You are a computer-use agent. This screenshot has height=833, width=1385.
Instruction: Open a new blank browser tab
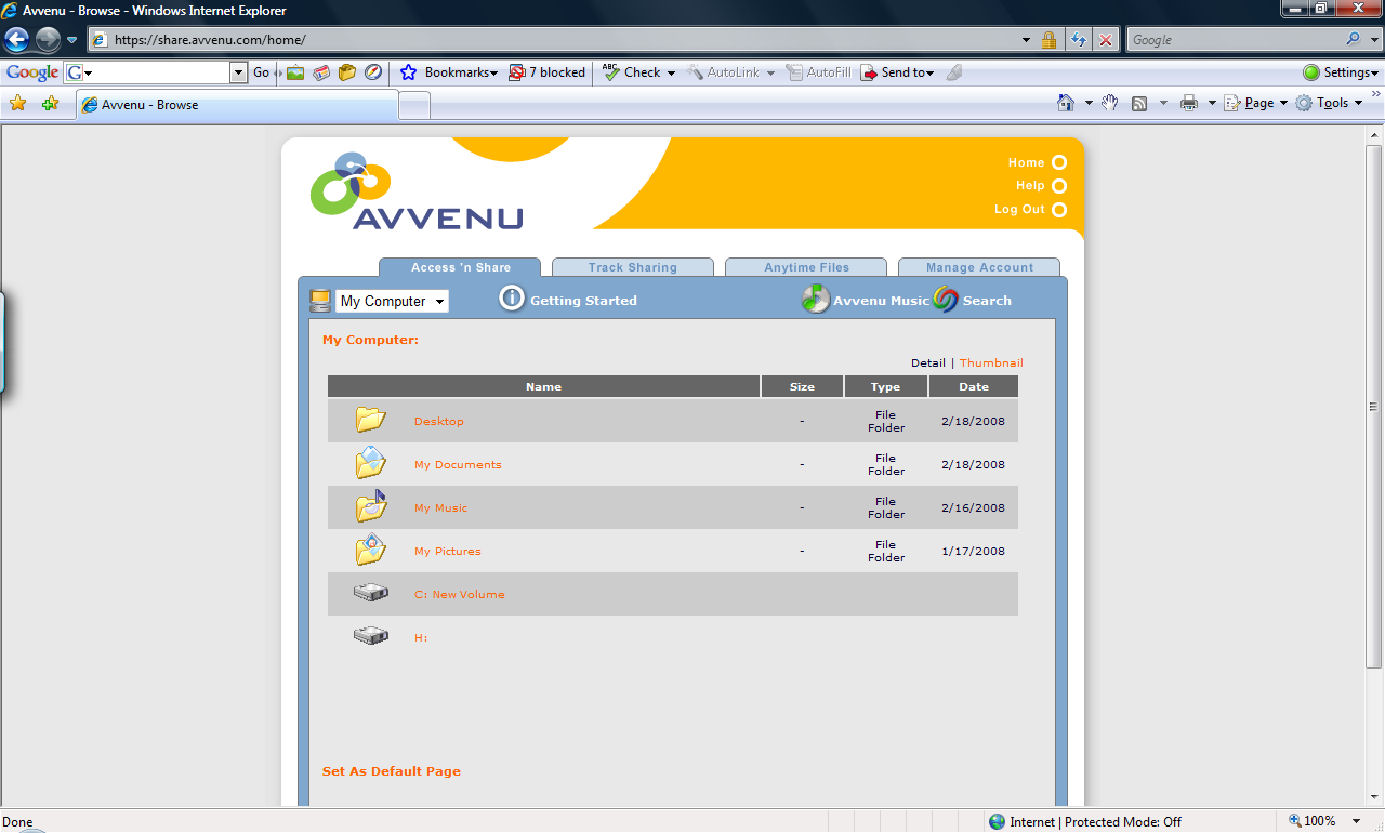point(415,105)
